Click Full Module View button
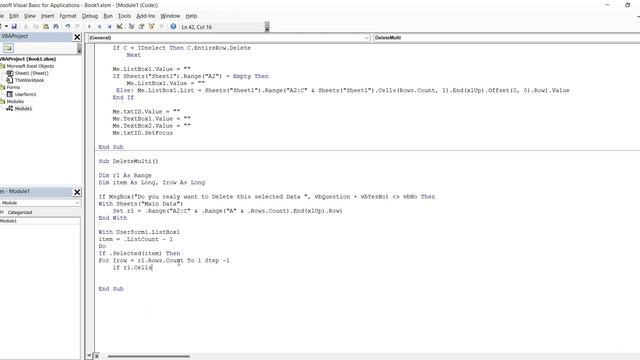The image size is (640, 360). tap(97, 356)
